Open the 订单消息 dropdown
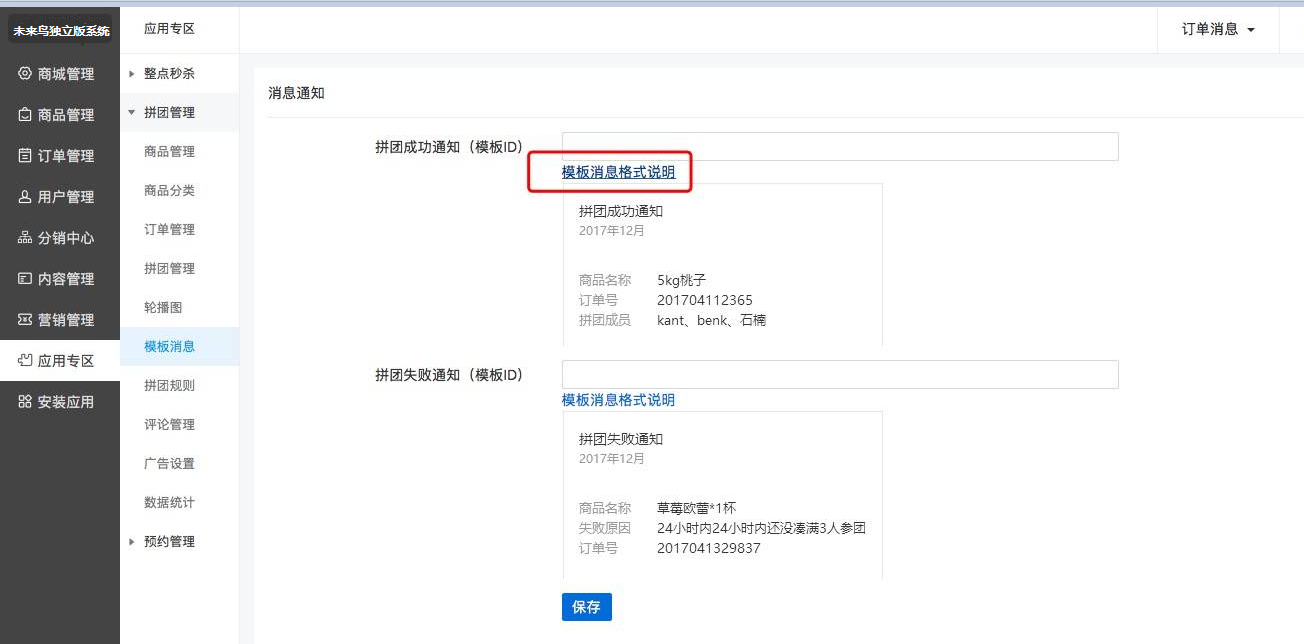Viewport: 1304px width, 644px height. coord(1218,30)
